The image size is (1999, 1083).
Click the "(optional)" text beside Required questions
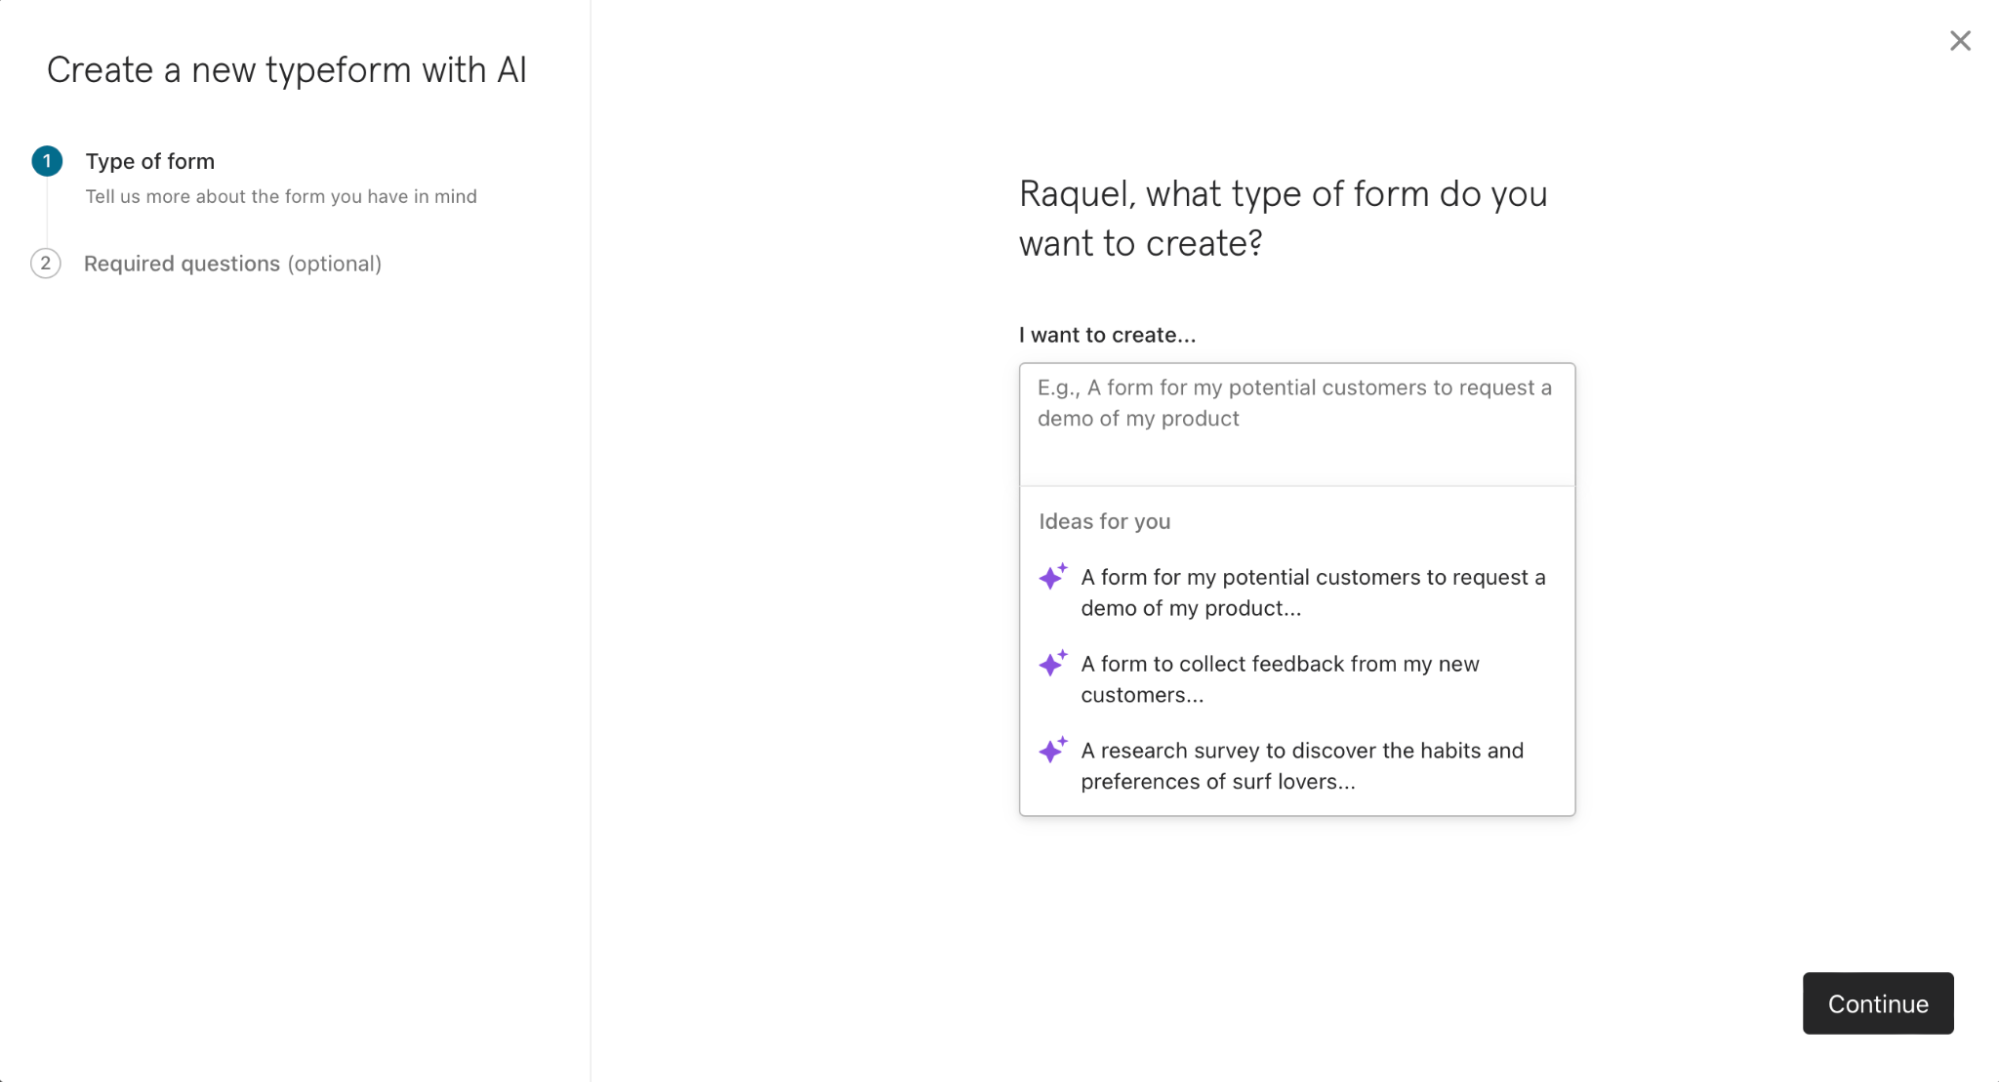[335, 263]
